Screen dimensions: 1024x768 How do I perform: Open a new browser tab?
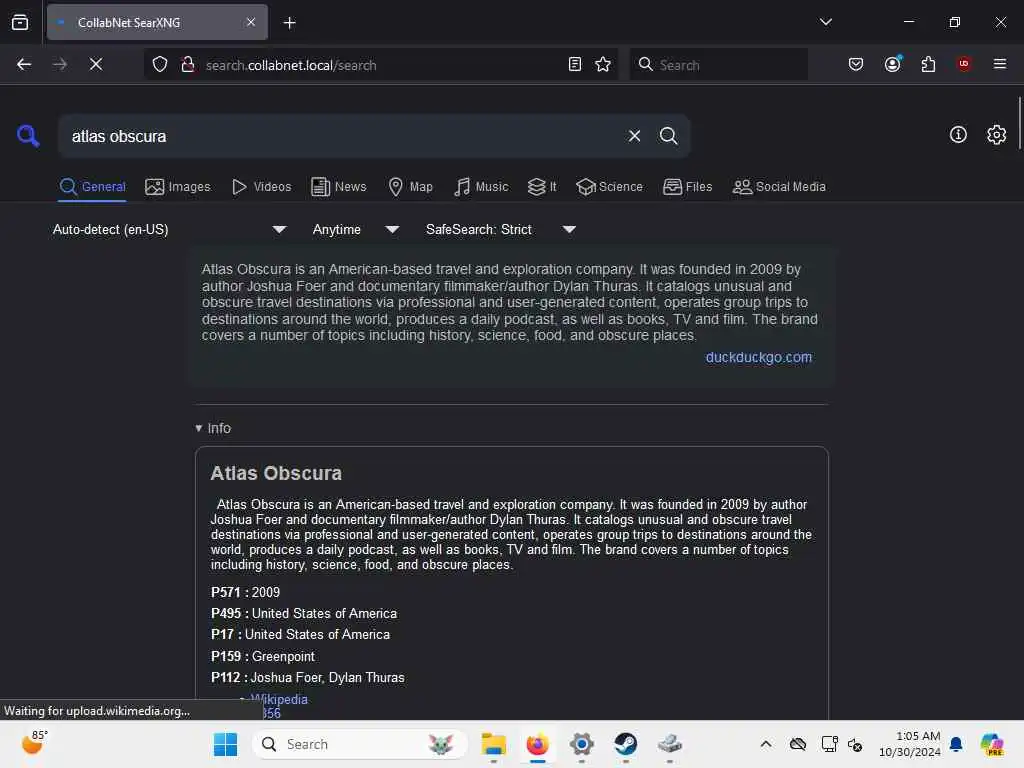click(289, 23)
